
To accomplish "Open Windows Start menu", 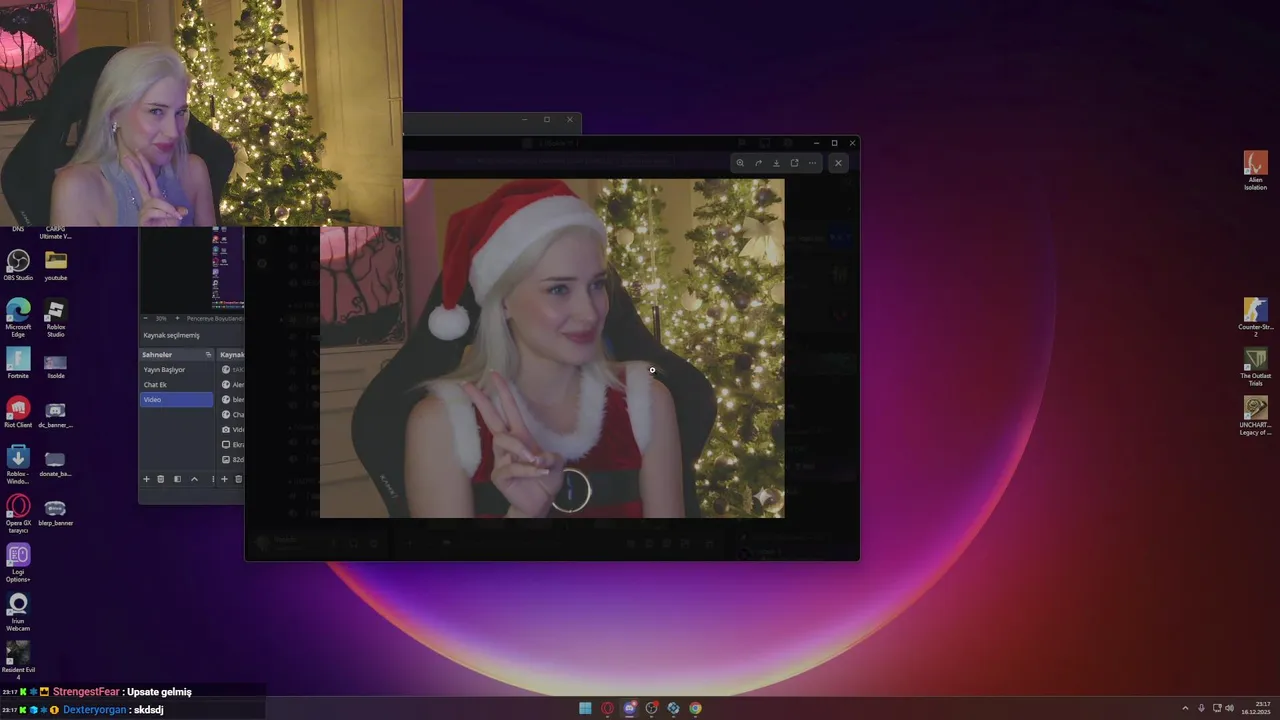I will 585,708.
